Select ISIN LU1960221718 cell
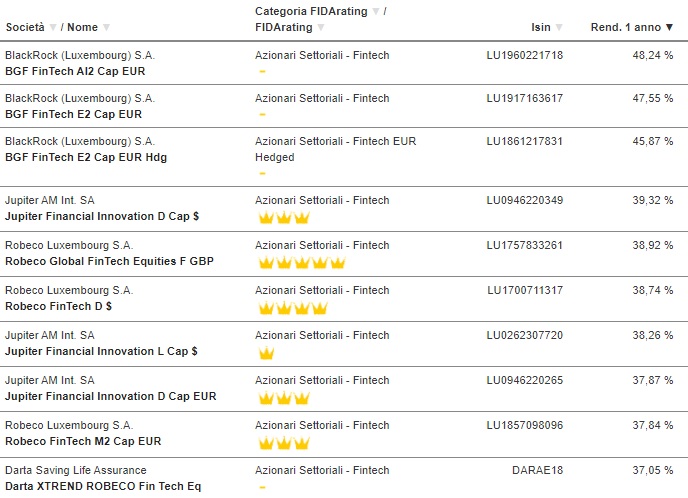The height and width of the screenshot is (498, 688). [x=524, y=55]
